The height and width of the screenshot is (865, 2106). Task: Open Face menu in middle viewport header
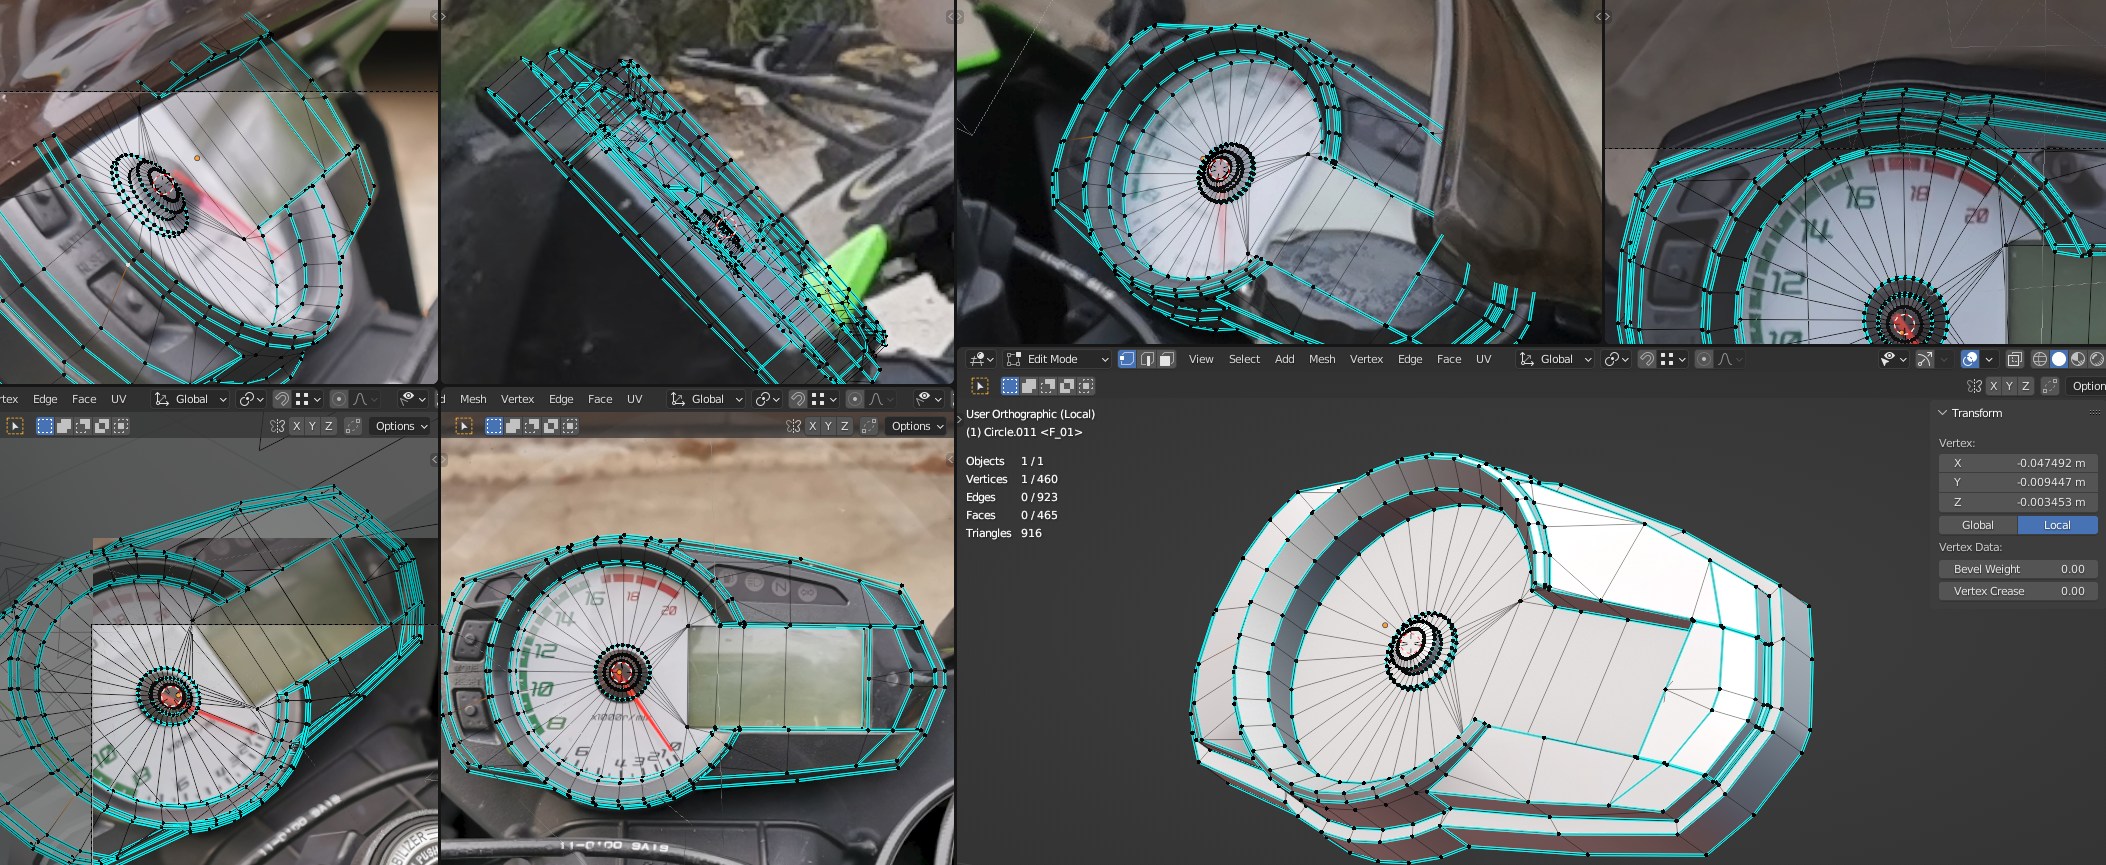[600, 399]
